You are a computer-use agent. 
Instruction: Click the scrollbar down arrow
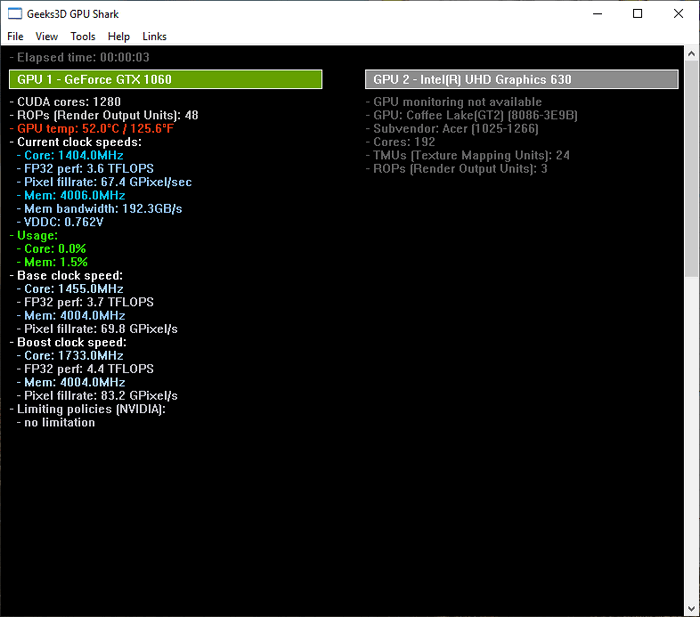tap(692, 608)
